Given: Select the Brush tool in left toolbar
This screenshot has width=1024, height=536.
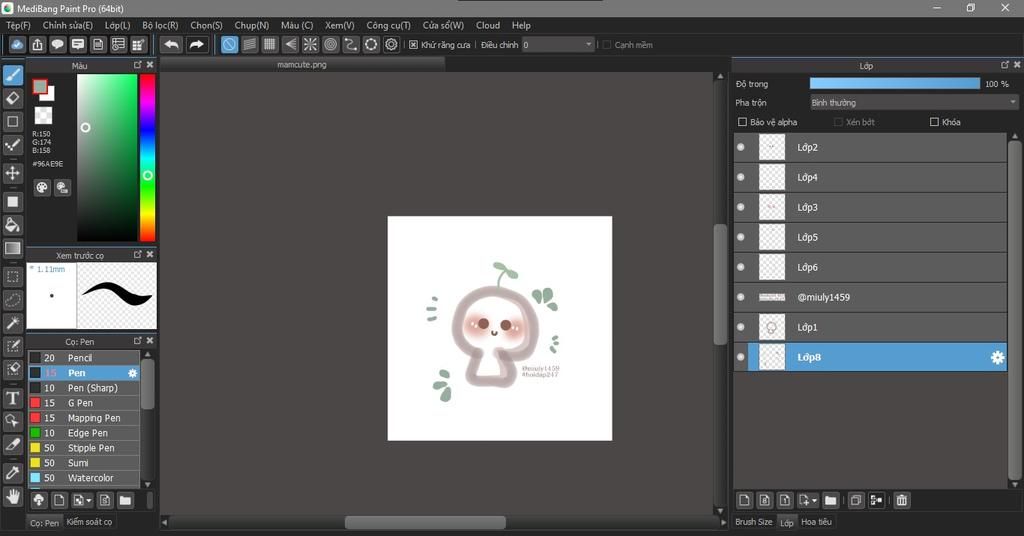Looking at the screenshot, I should click(x=12, y=75).
